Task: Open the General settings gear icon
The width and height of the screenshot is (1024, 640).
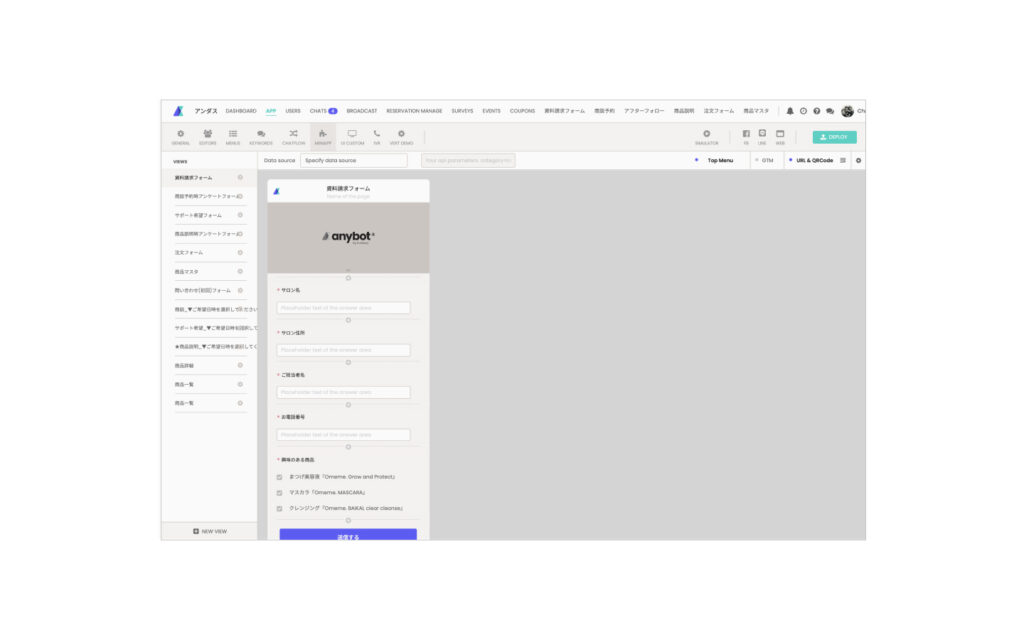Action: [180, 135]
